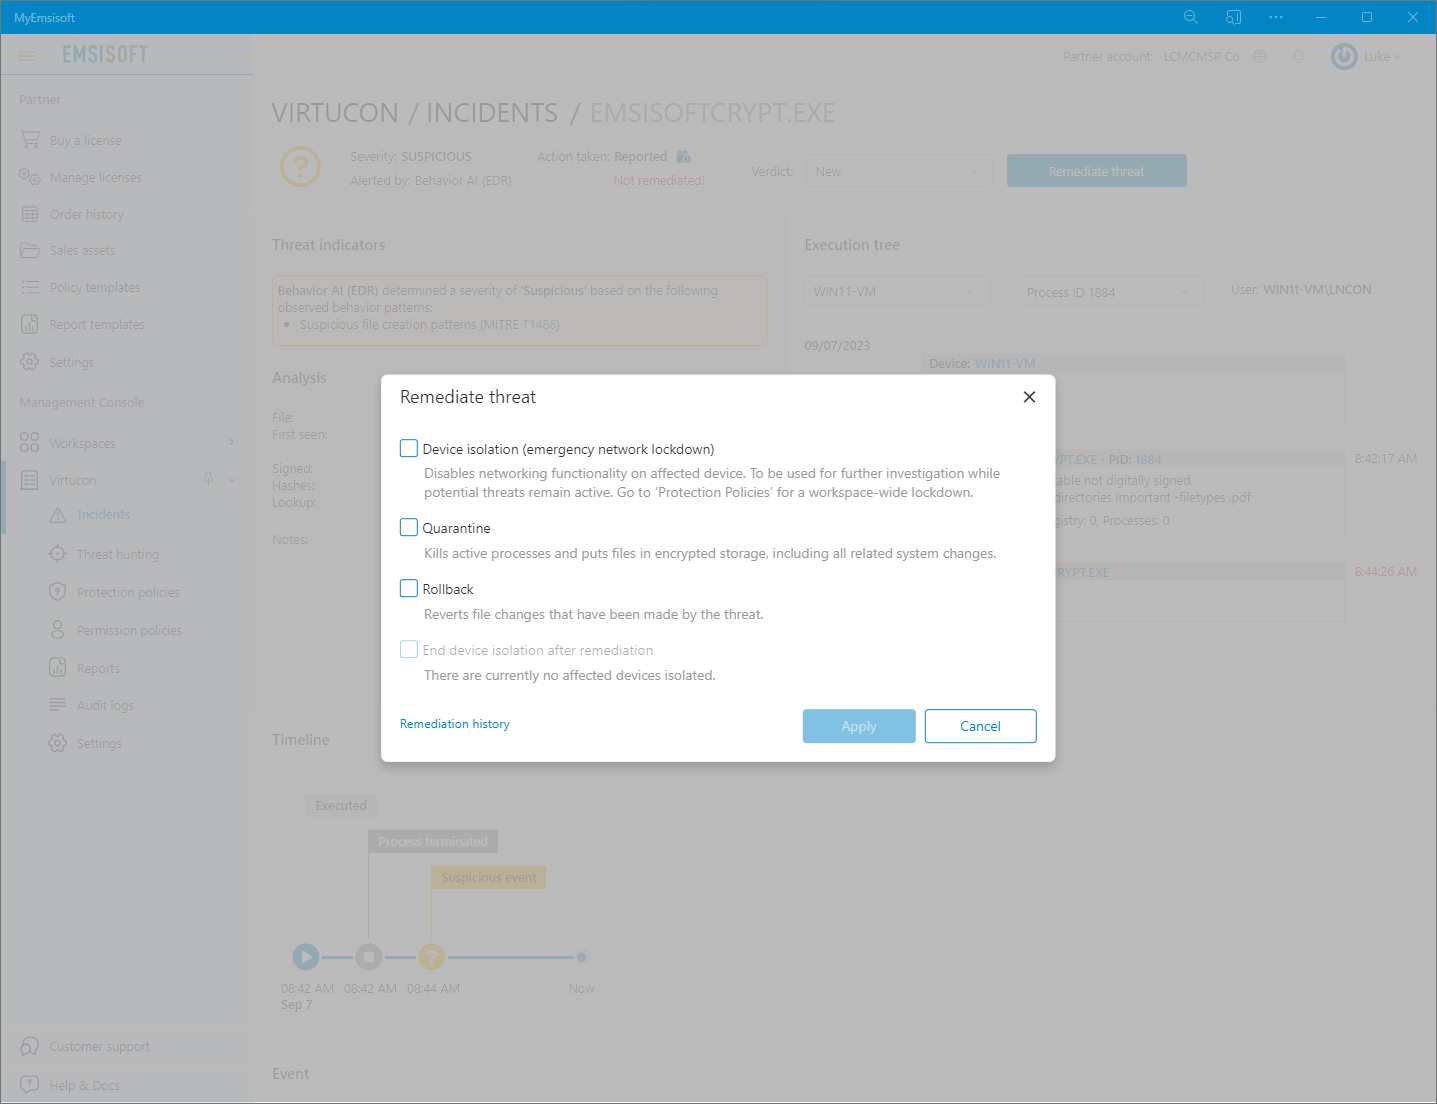Enable the Device isolation checkbox

pos(409,448)
